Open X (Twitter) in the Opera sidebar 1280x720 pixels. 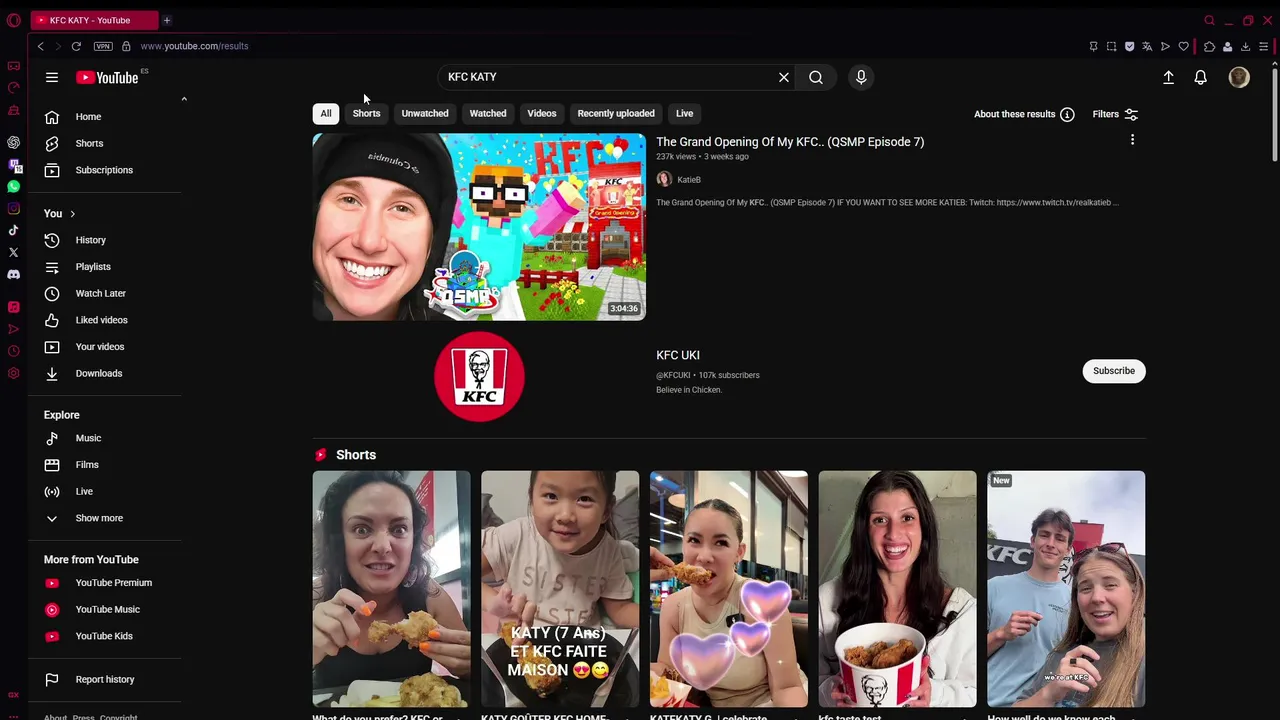tap(14, 252)
